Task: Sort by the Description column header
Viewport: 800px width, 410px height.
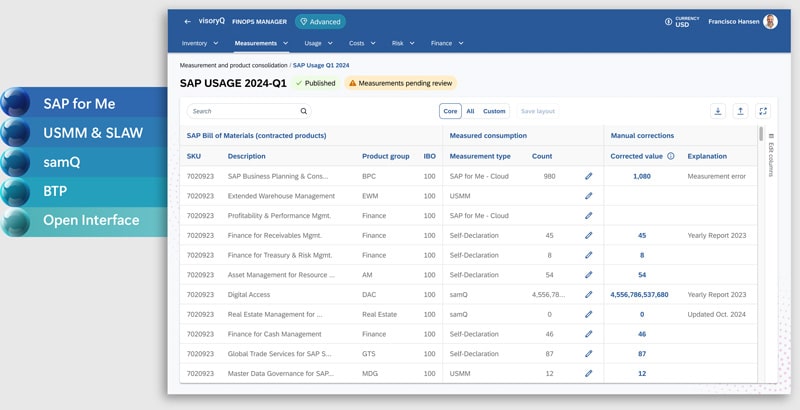Action: click(x=246, y=156)
